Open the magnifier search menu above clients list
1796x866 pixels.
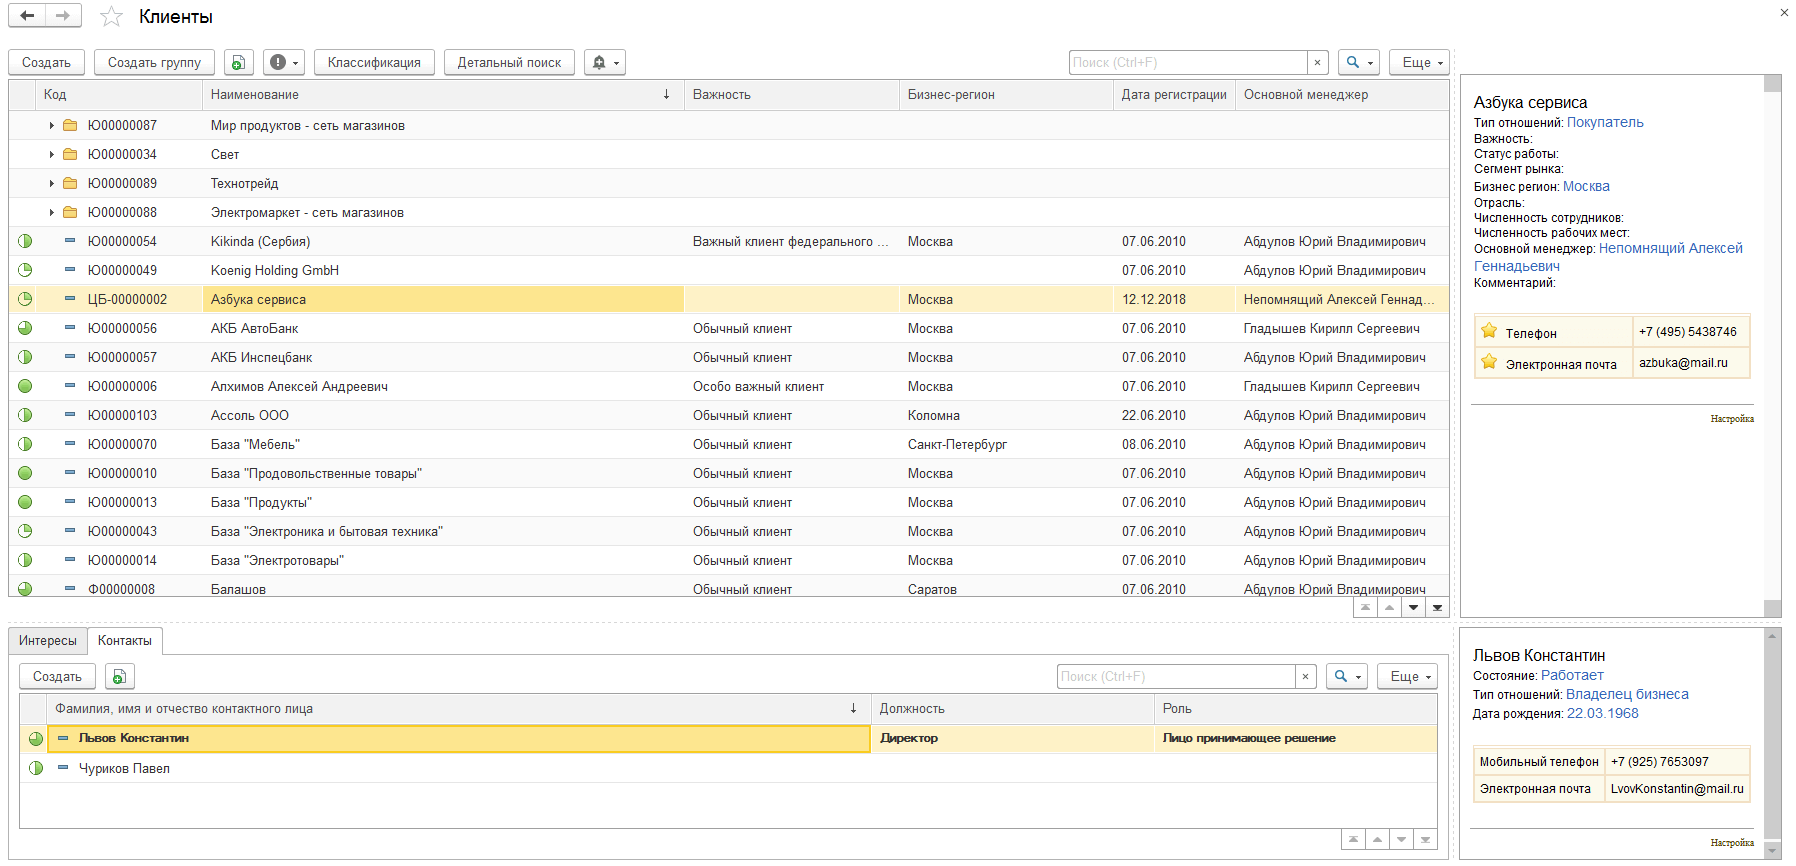[1358, 63]
